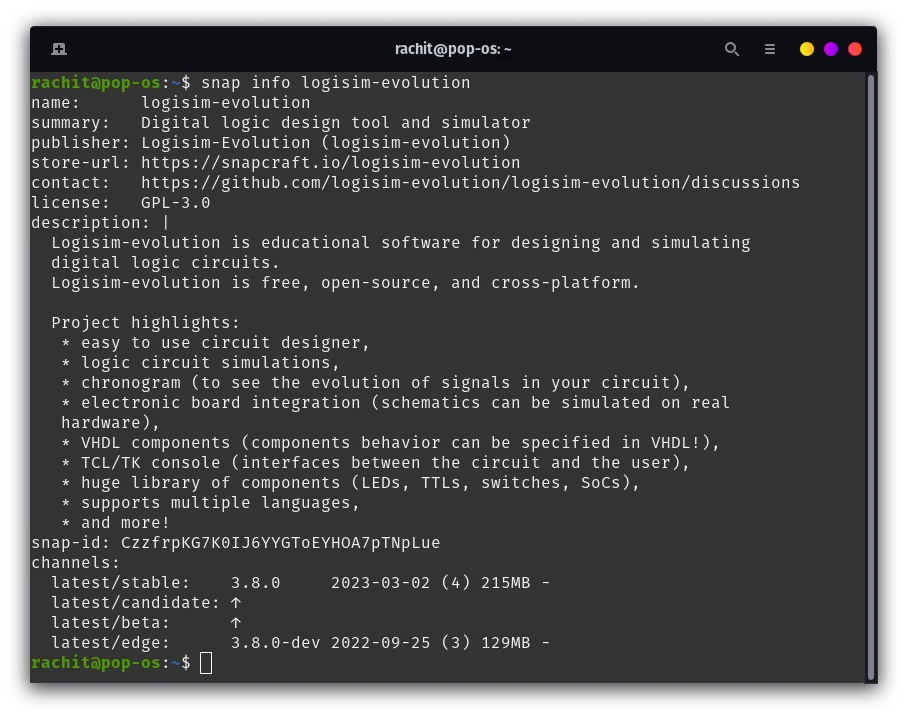Click the latest/candidate up arrow
The width and height of the screenshot is (907, 717).
click(235, 603)
